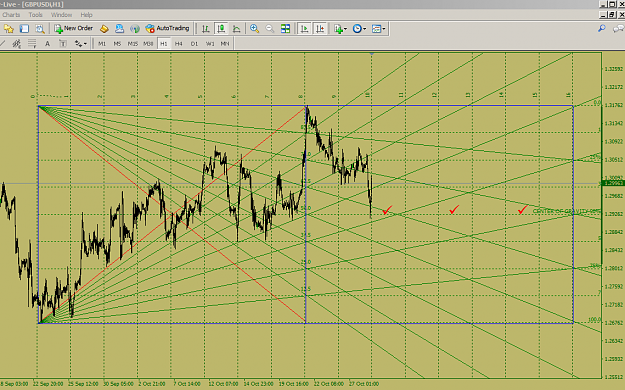The height and width of the screenshot is (390, 625).
Task: Select the H1 timeframe button
Action: click(x=164, y=43)
